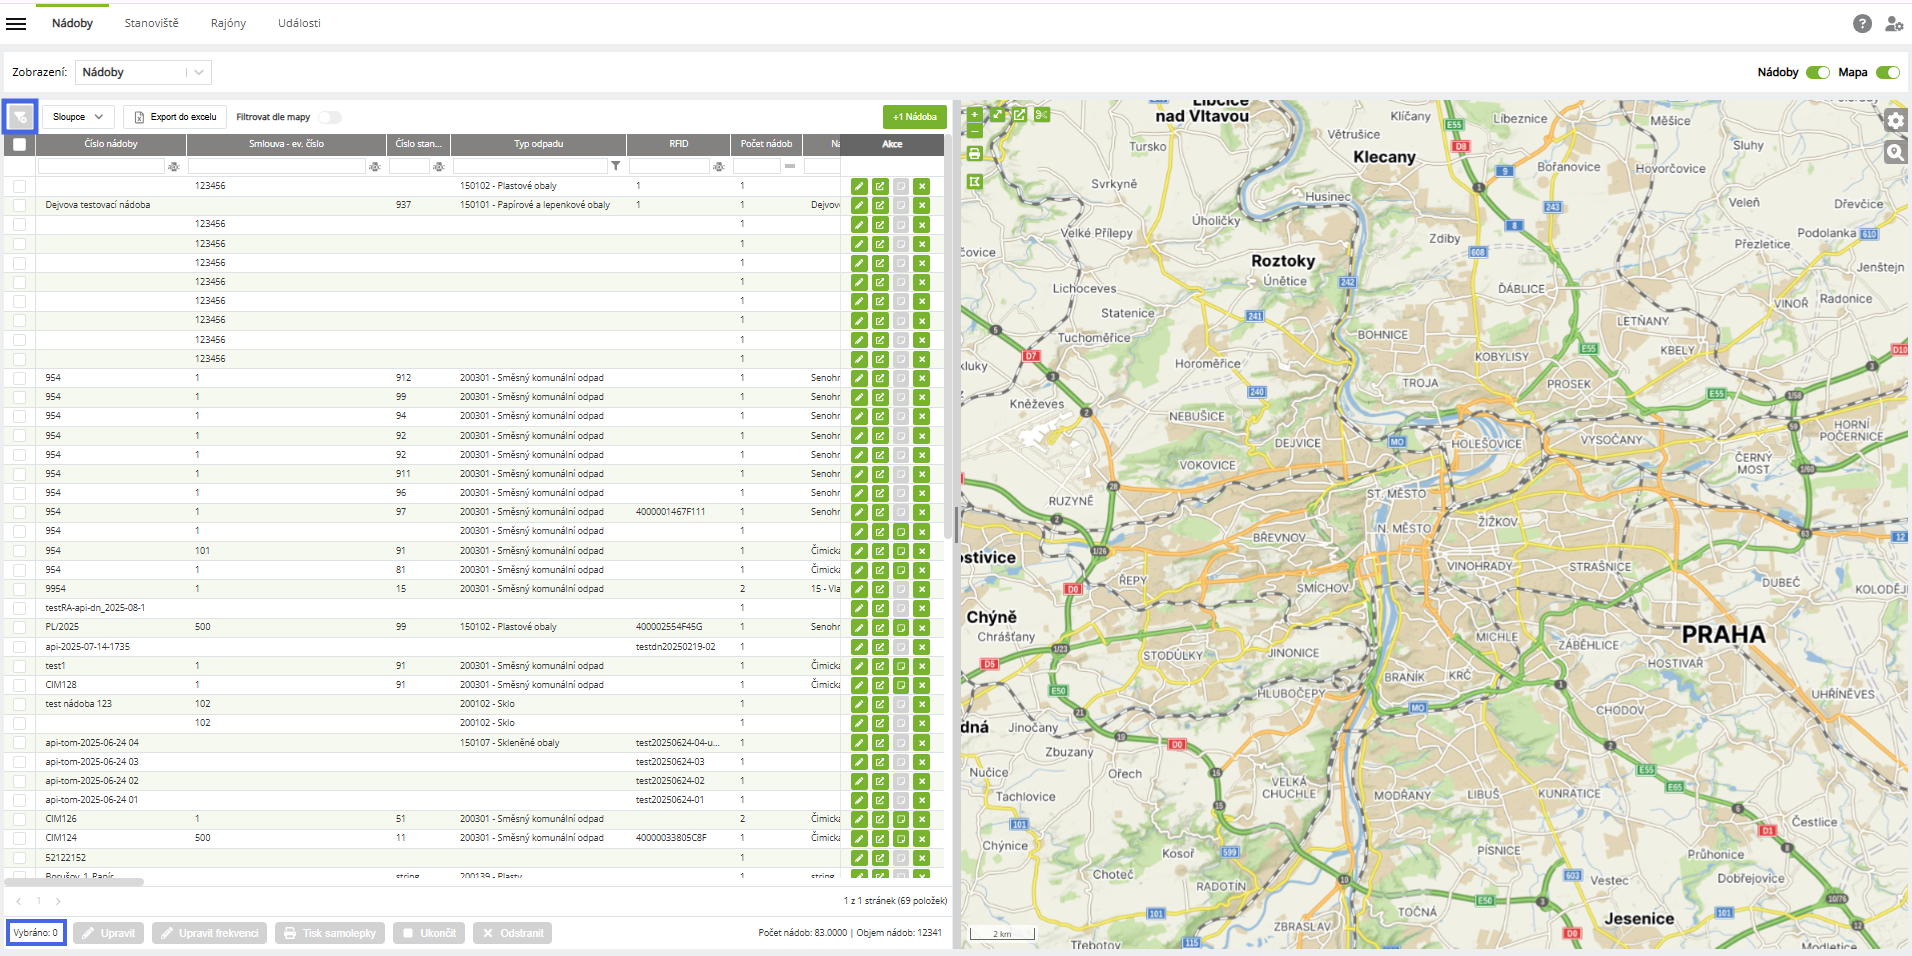Viewport: 1912px width, 956px height.
Task: Click the help question mark icon
Action: (1862, 24)
